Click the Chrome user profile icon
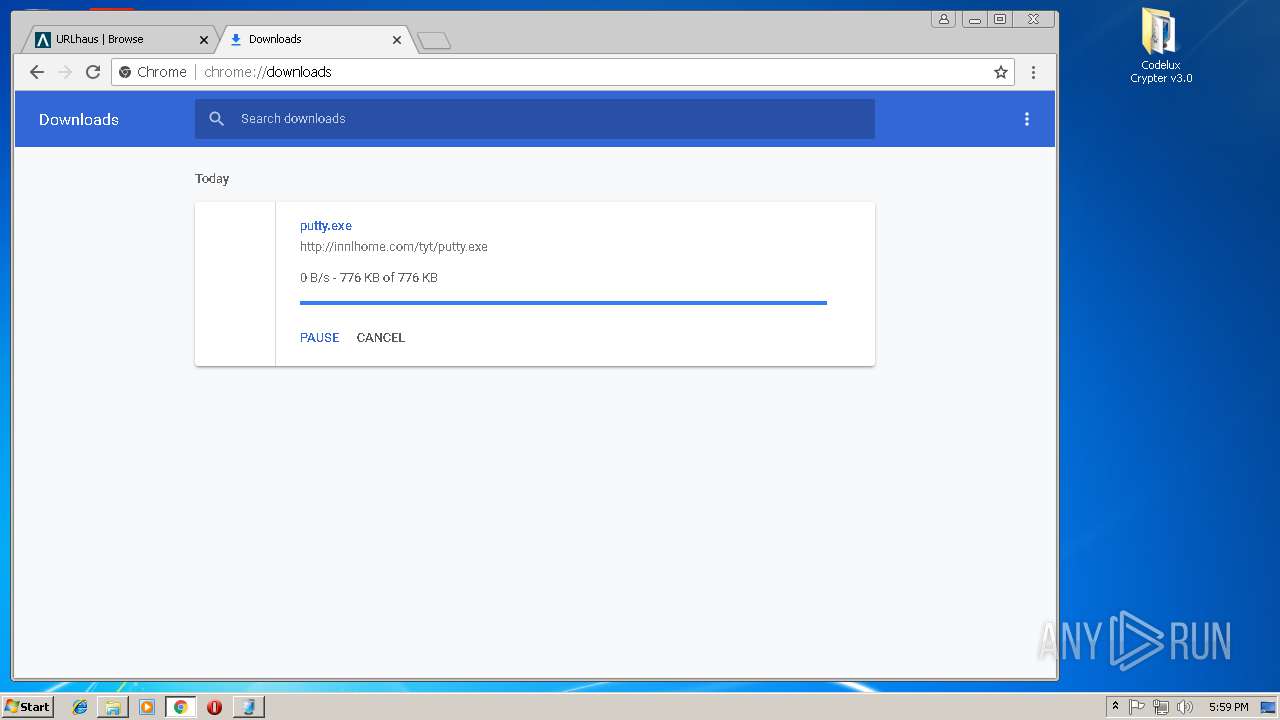1280x720 pixels. tap(943, 19)
